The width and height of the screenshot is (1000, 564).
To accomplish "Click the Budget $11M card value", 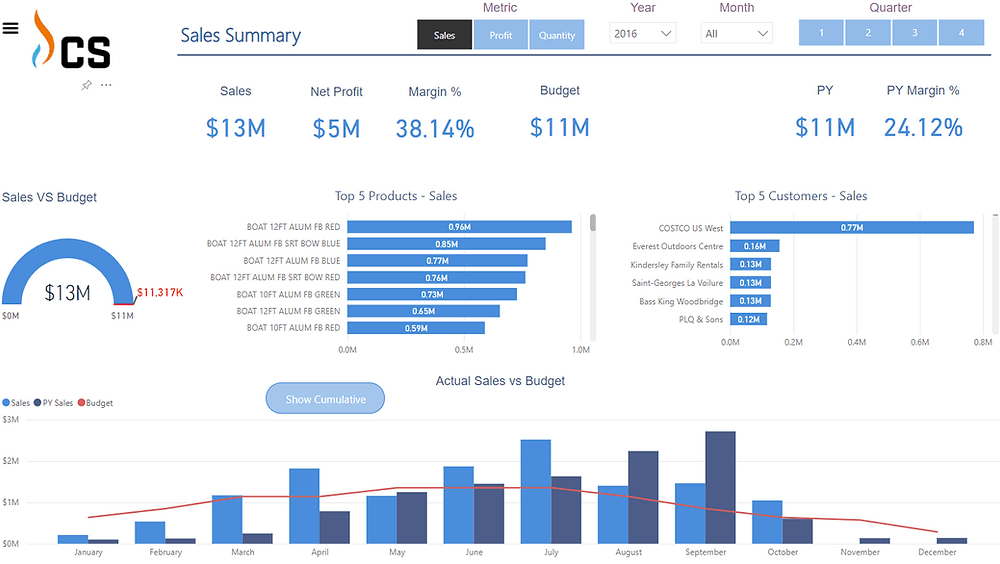I will pyautogui.click(x=559, y=128).
